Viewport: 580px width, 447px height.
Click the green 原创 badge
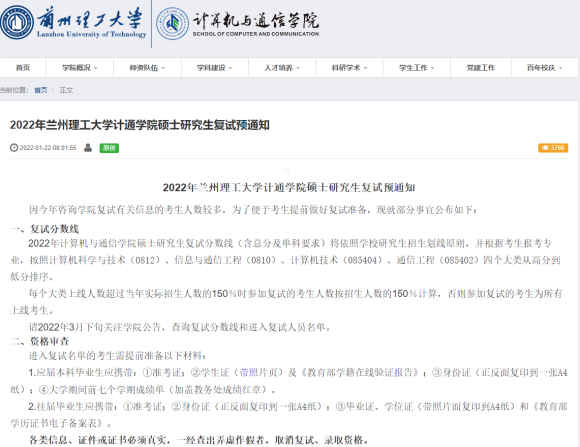[109, 148]
